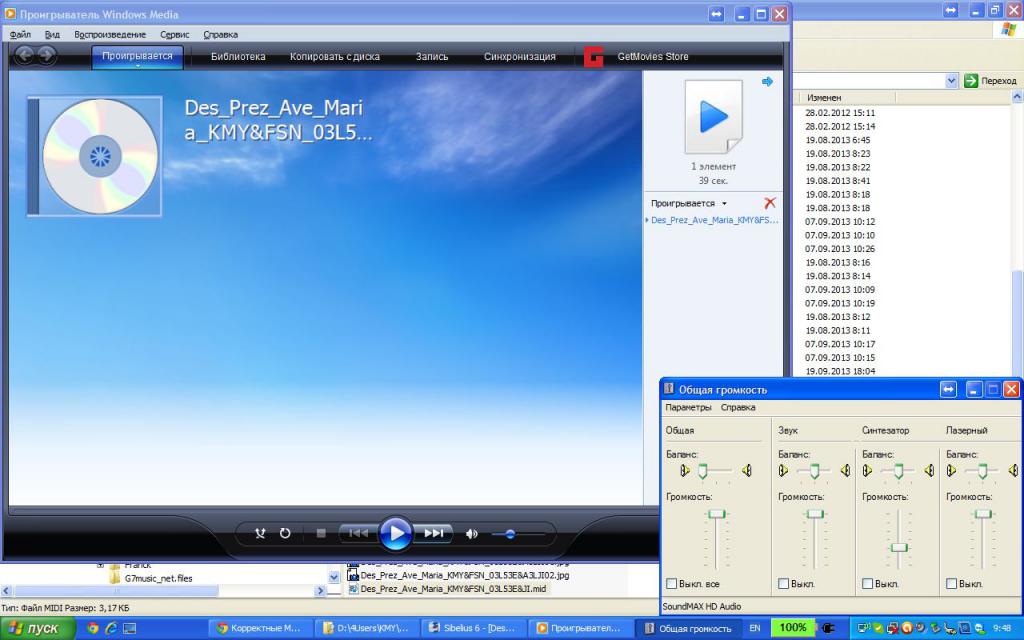
Task: Click the red X to clear the playlist
Action: pos(769,203)
